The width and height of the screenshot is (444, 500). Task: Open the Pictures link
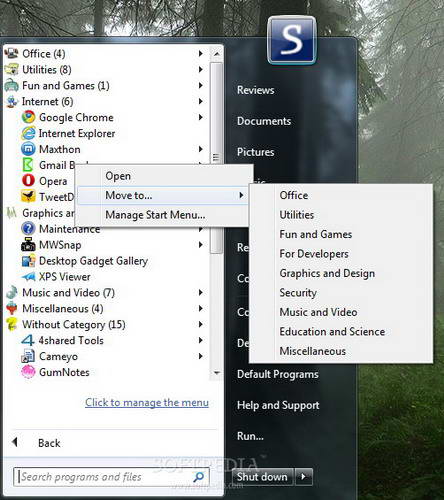(256, 152)
